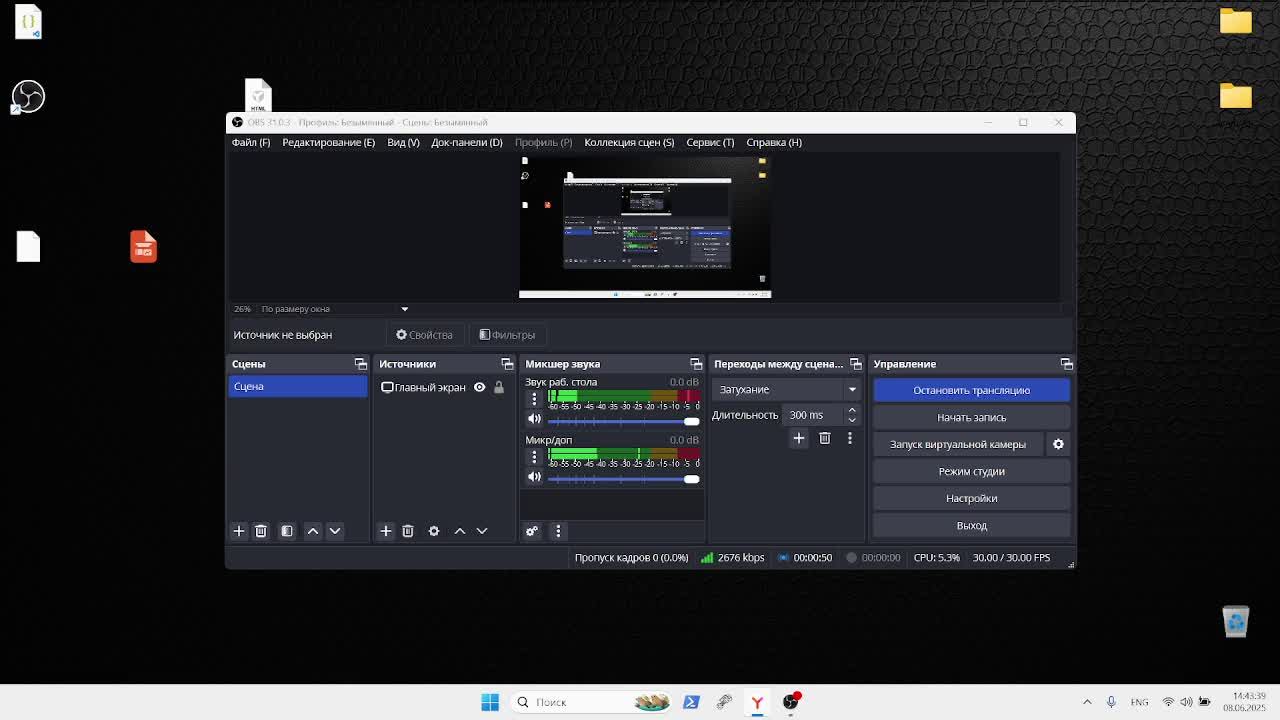Undock the Микшер звука panel

pyautogui.click(x=696, y=364)
